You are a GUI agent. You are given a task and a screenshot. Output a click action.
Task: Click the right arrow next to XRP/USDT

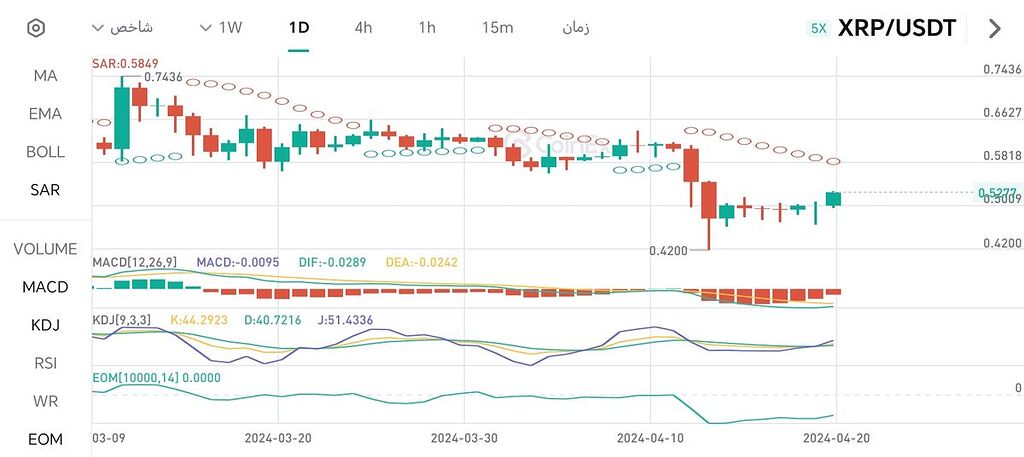pos(994,28)
